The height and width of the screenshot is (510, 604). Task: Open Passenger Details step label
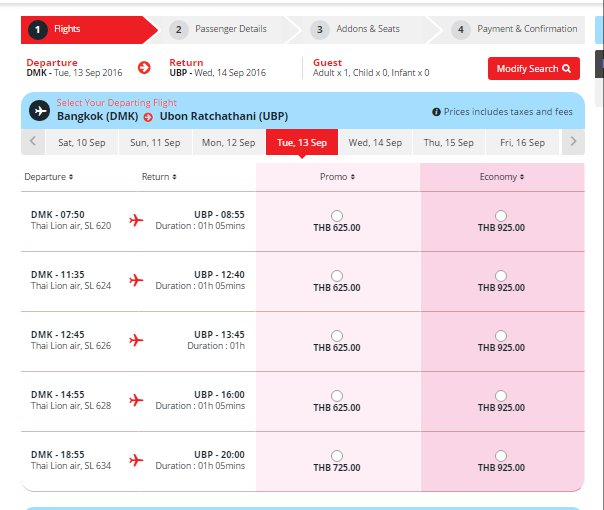(x=231, y=29)
